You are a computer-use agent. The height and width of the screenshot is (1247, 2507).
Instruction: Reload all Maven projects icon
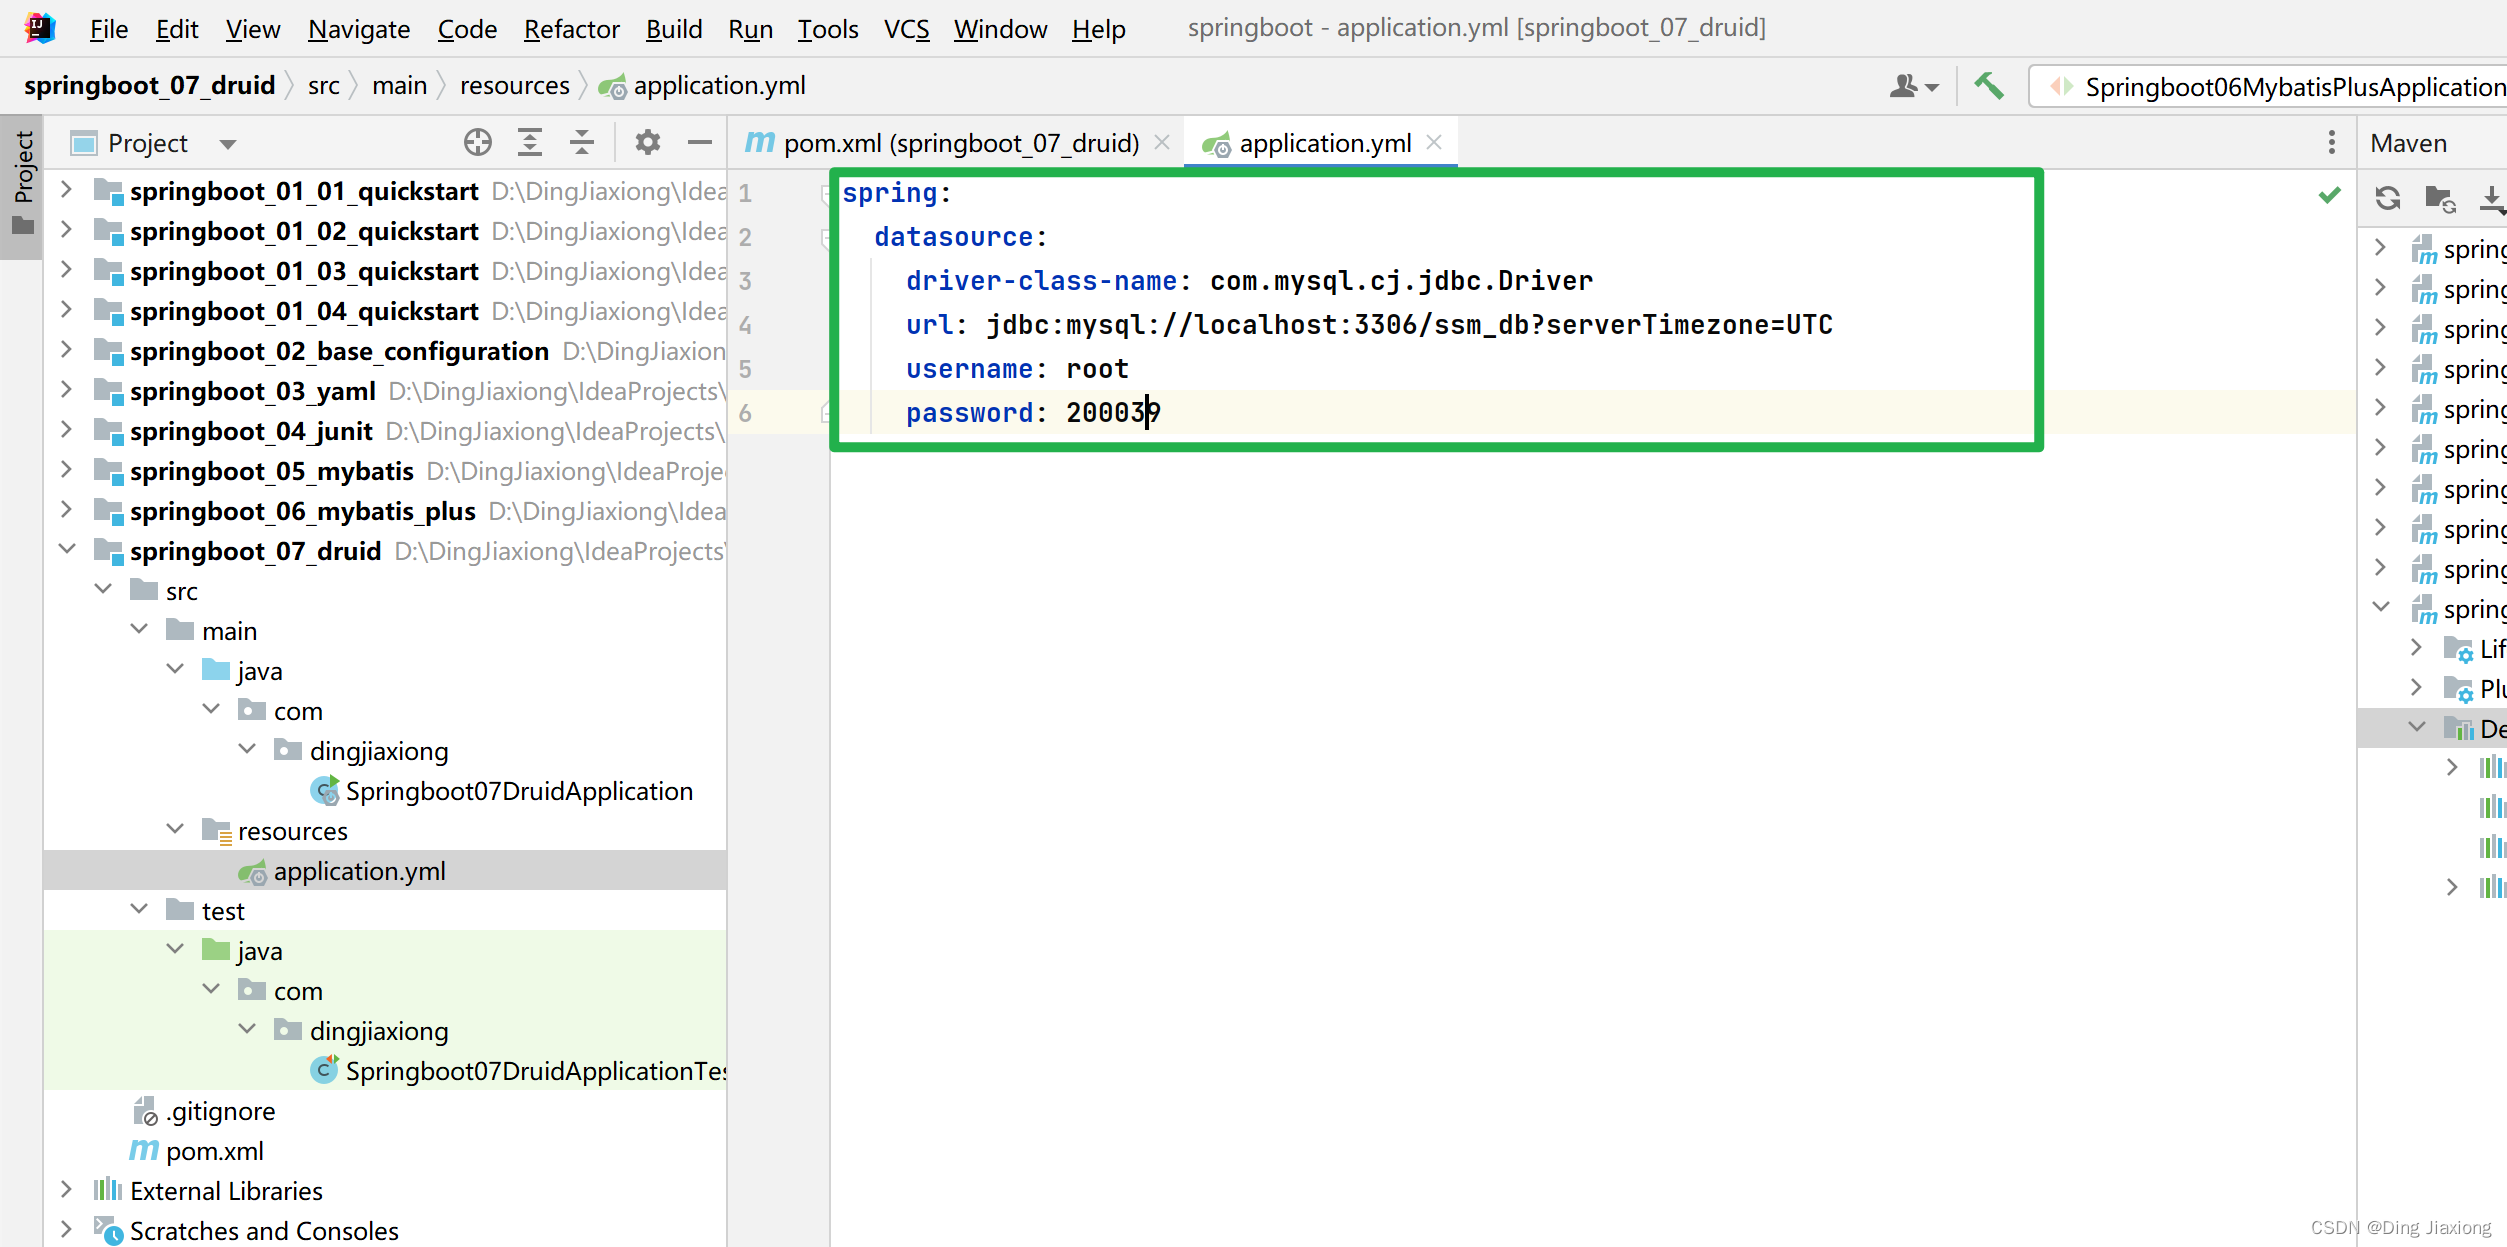[2388, 198]
